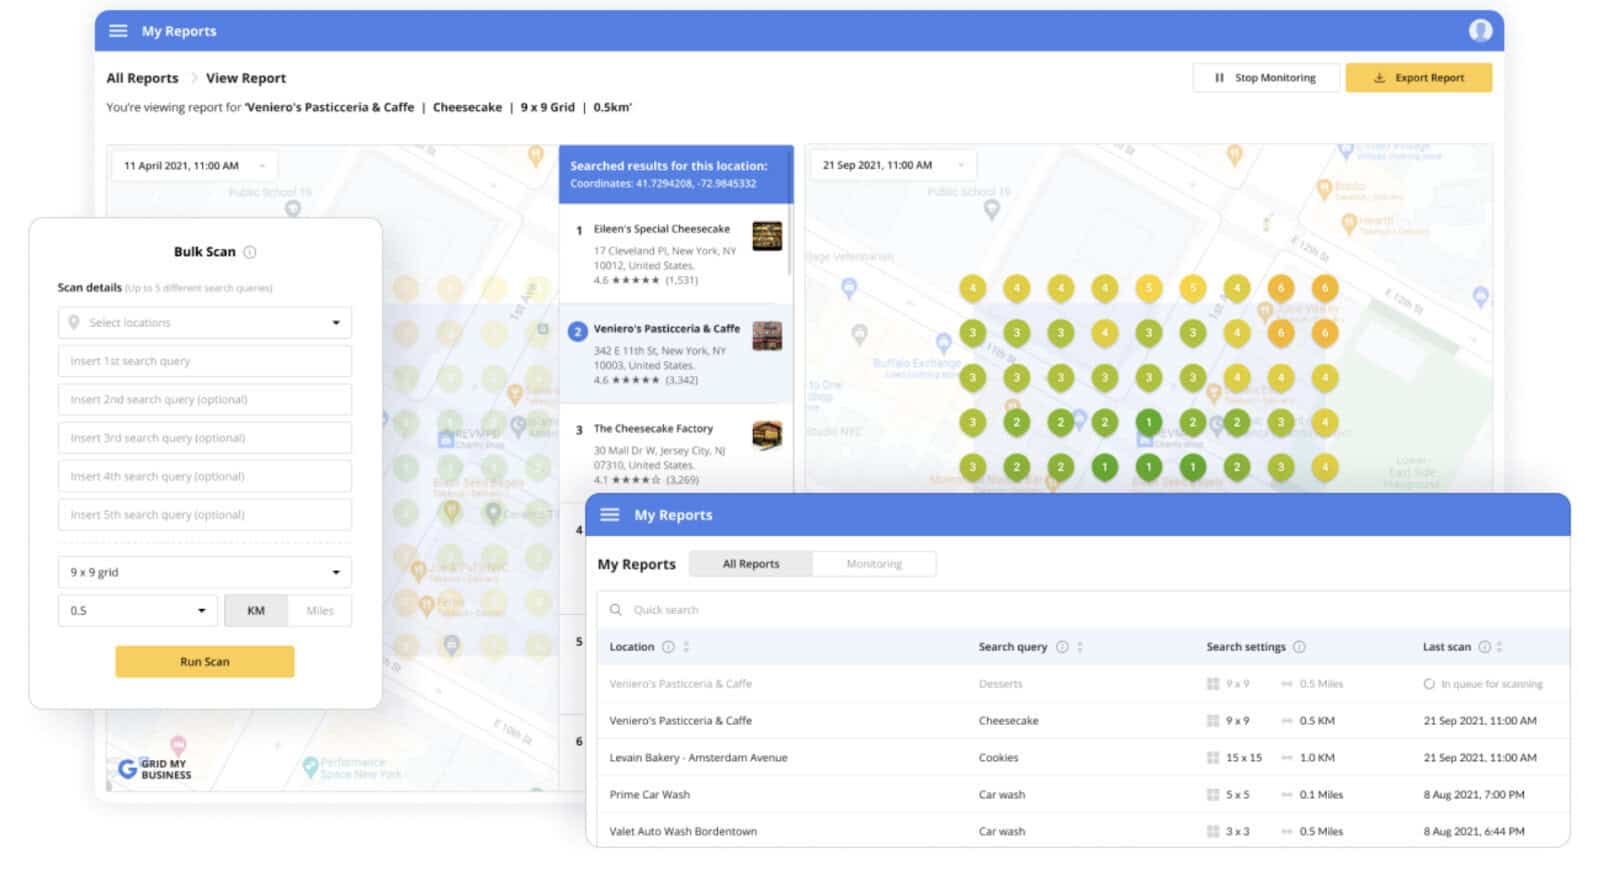Open Eileen's Special Cheesecake thumbnail
Screen dimensions: 1600x870
point(767,237)
